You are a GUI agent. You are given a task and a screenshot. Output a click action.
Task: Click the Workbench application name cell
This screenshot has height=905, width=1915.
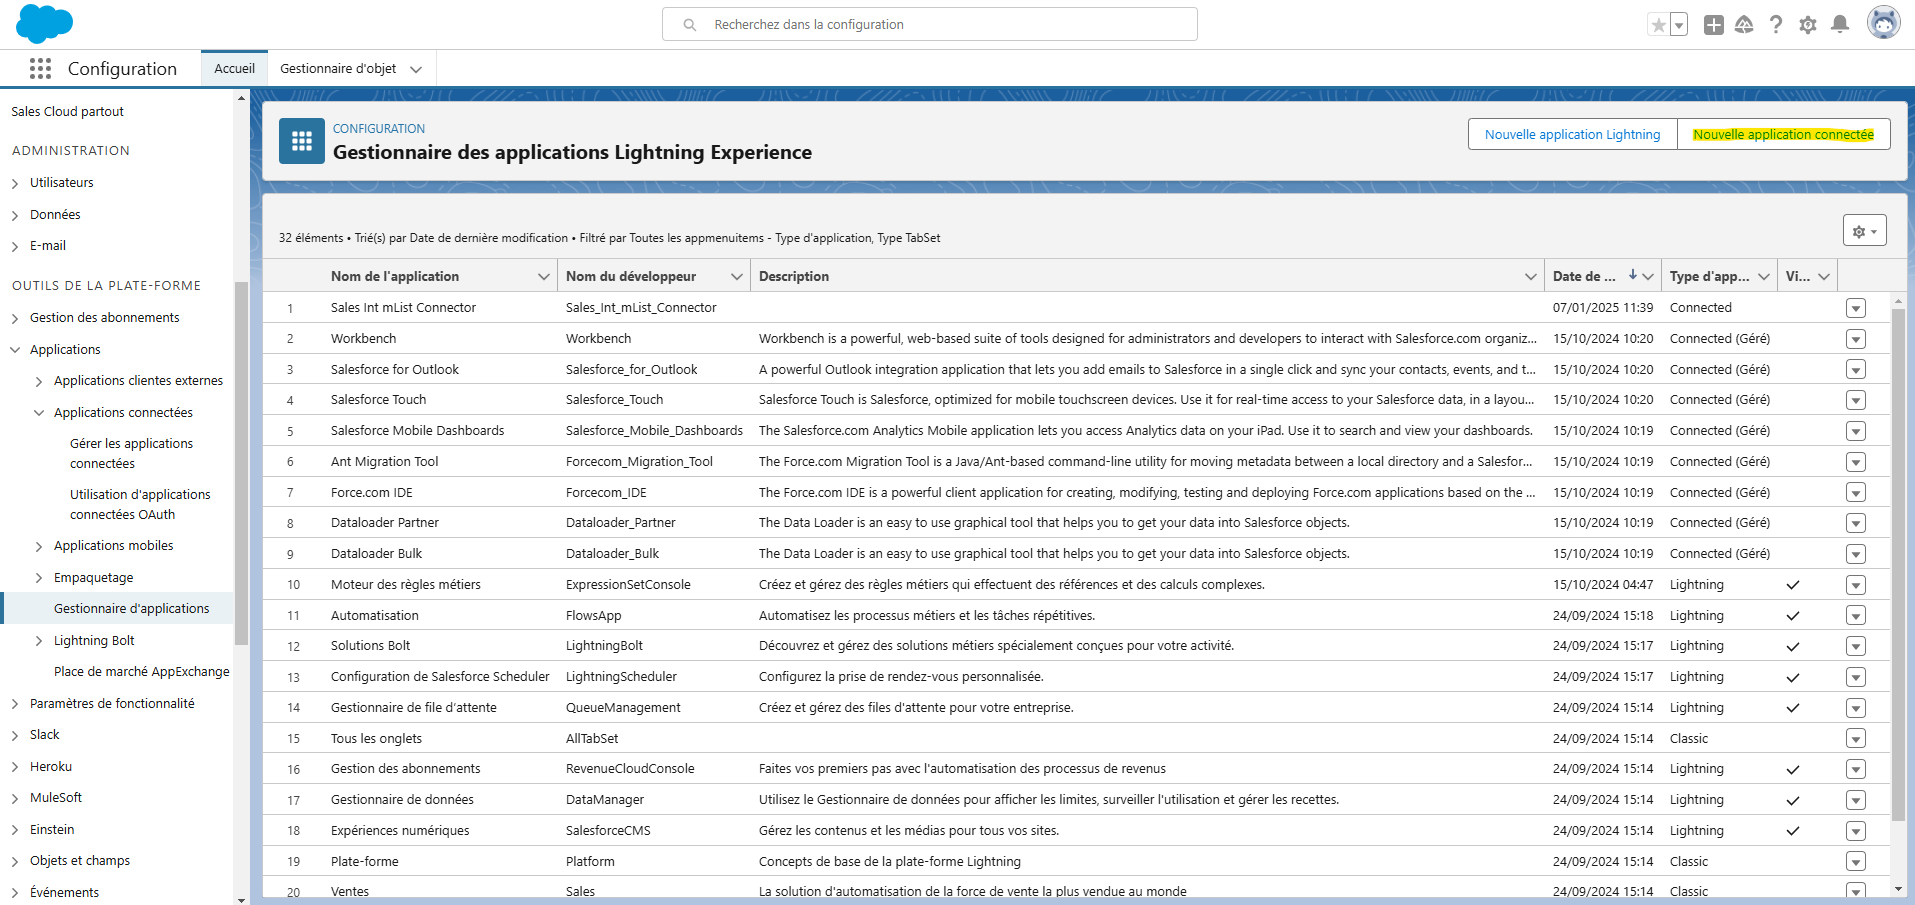pyautogui.click(x=364, y=338)
